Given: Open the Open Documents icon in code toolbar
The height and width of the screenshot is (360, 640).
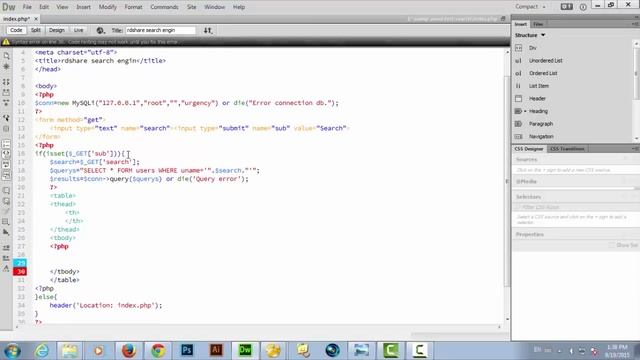Looking at the screenshot, I should point(6,56).
